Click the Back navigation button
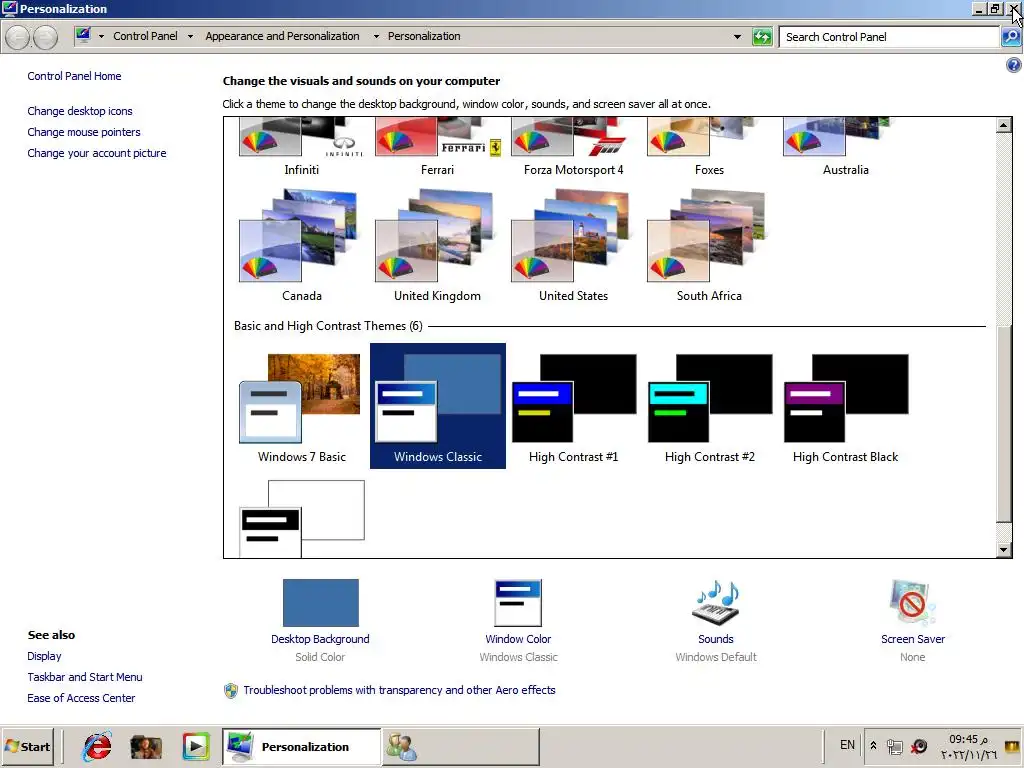The image size is (1024, 768). pos(18,37)
